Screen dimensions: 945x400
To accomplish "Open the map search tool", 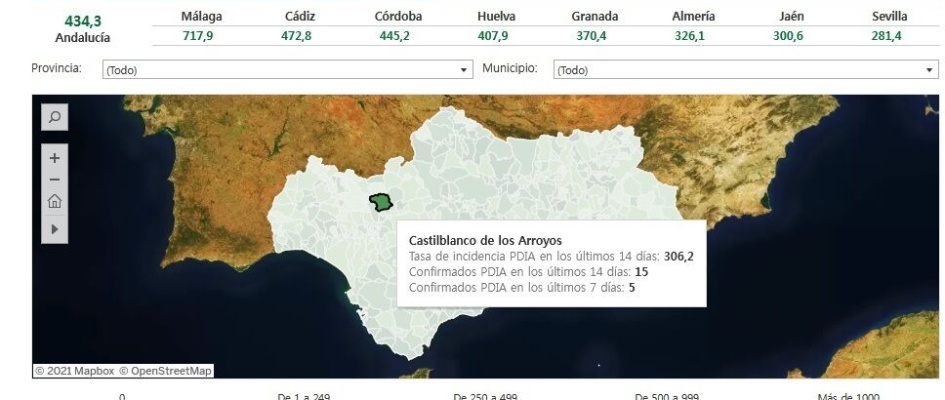I will (54, 117).
